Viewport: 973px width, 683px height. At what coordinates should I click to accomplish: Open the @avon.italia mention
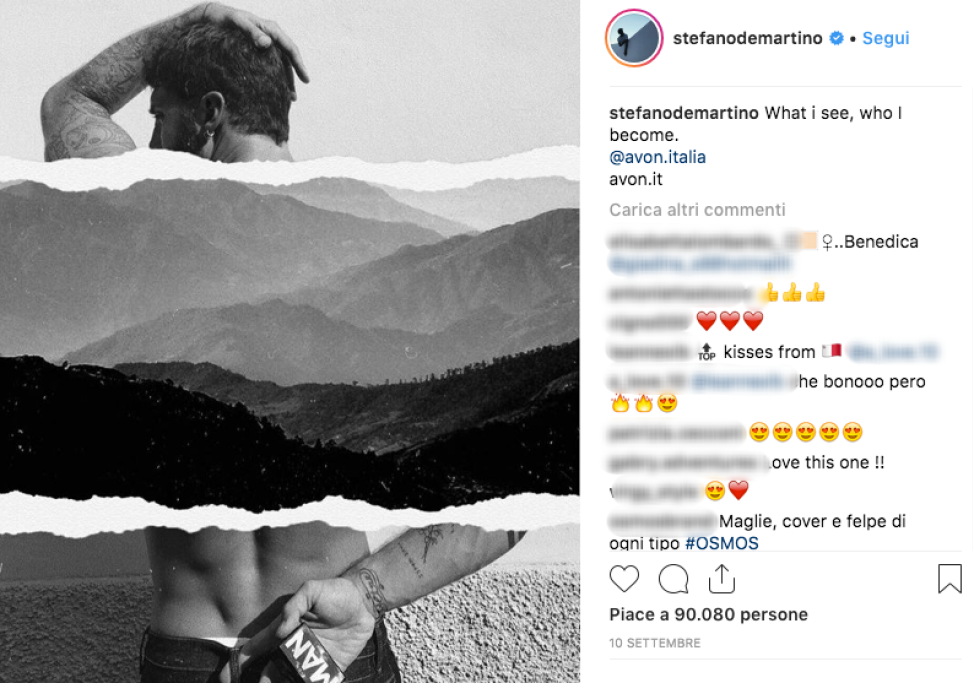tap(657, 157)
